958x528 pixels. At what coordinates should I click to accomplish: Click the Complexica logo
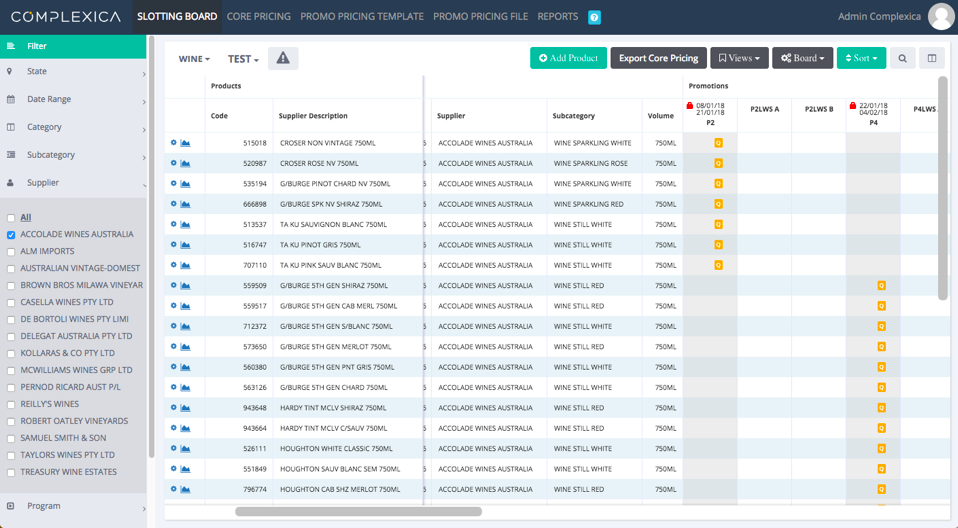pos(66,16)
